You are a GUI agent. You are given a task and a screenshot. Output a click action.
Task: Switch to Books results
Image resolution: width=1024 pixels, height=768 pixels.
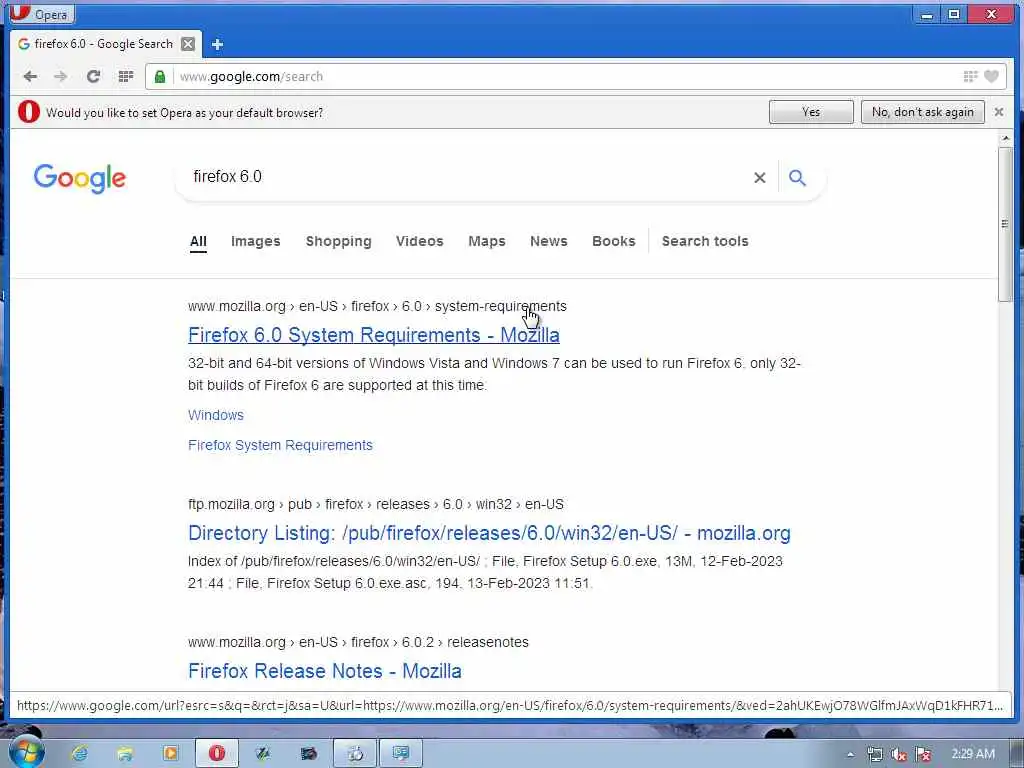tap(613, 242)
